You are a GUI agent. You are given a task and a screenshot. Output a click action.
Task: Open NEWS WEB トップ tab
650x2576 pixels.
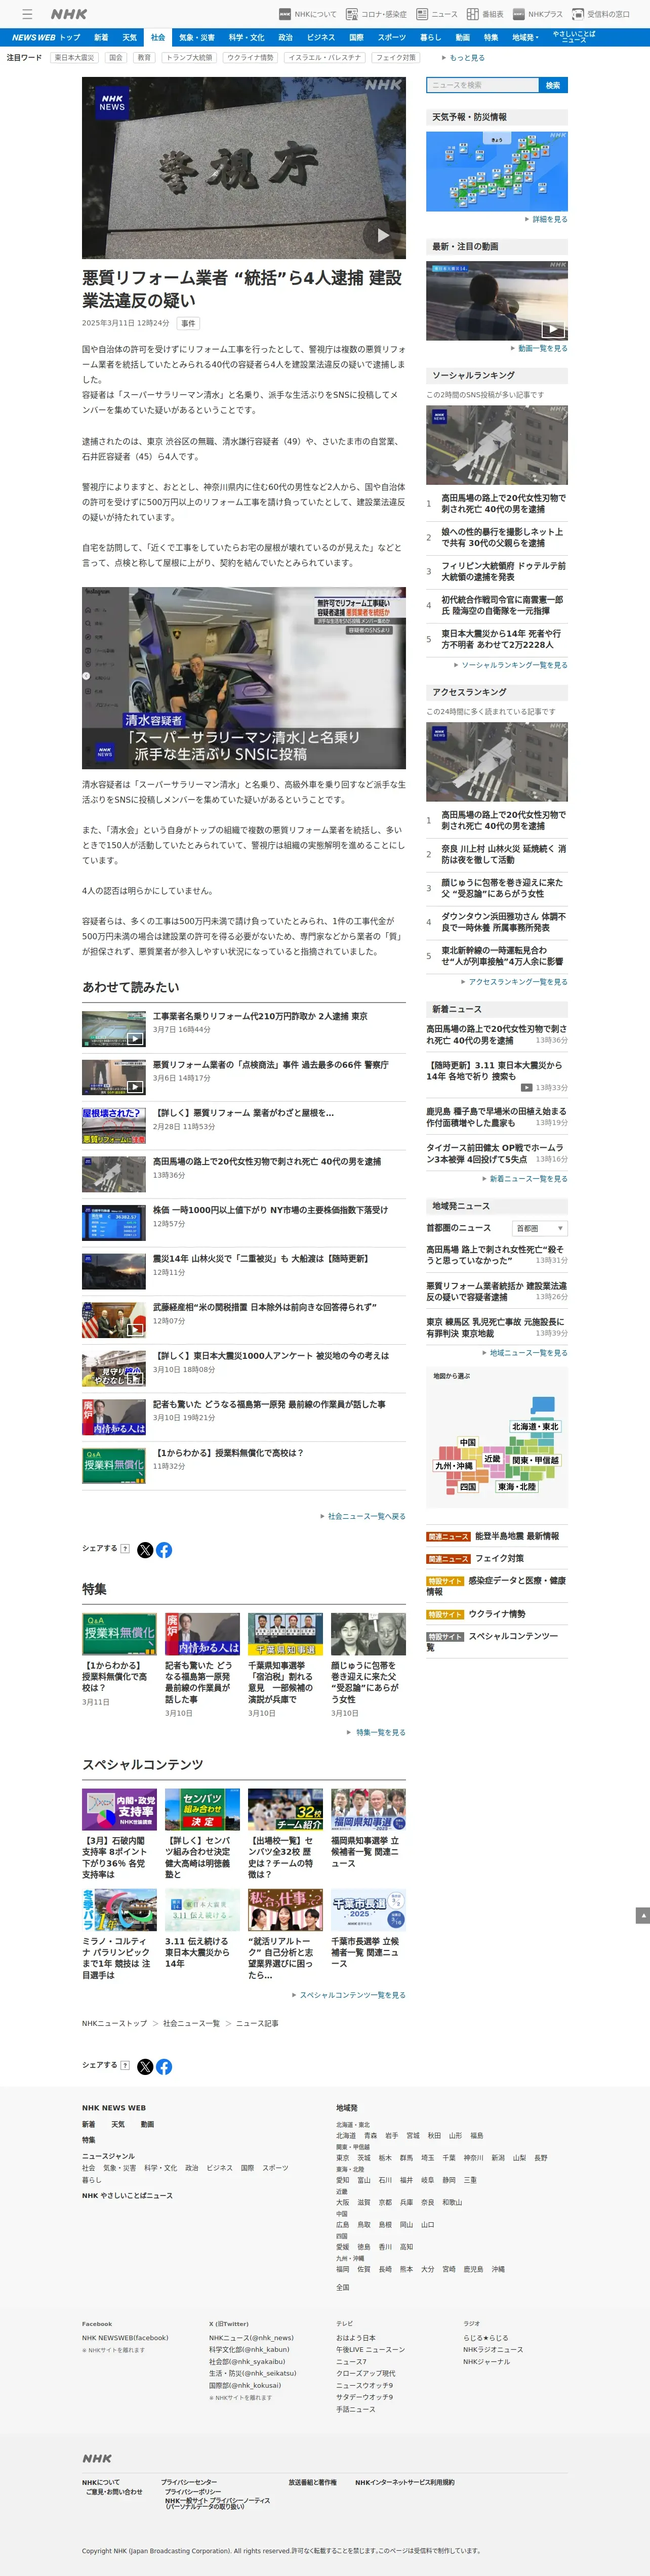click(46, 37)
